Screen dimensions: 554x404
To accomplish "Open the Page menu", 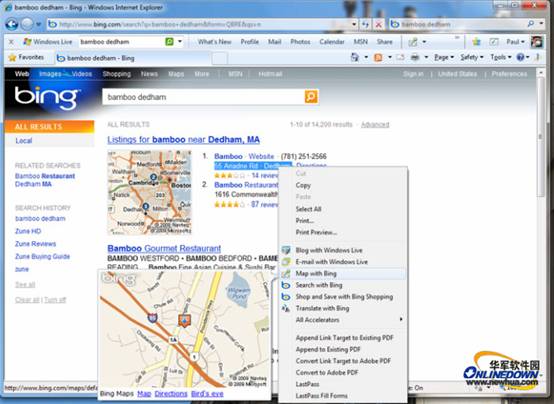I will [443, 57].
